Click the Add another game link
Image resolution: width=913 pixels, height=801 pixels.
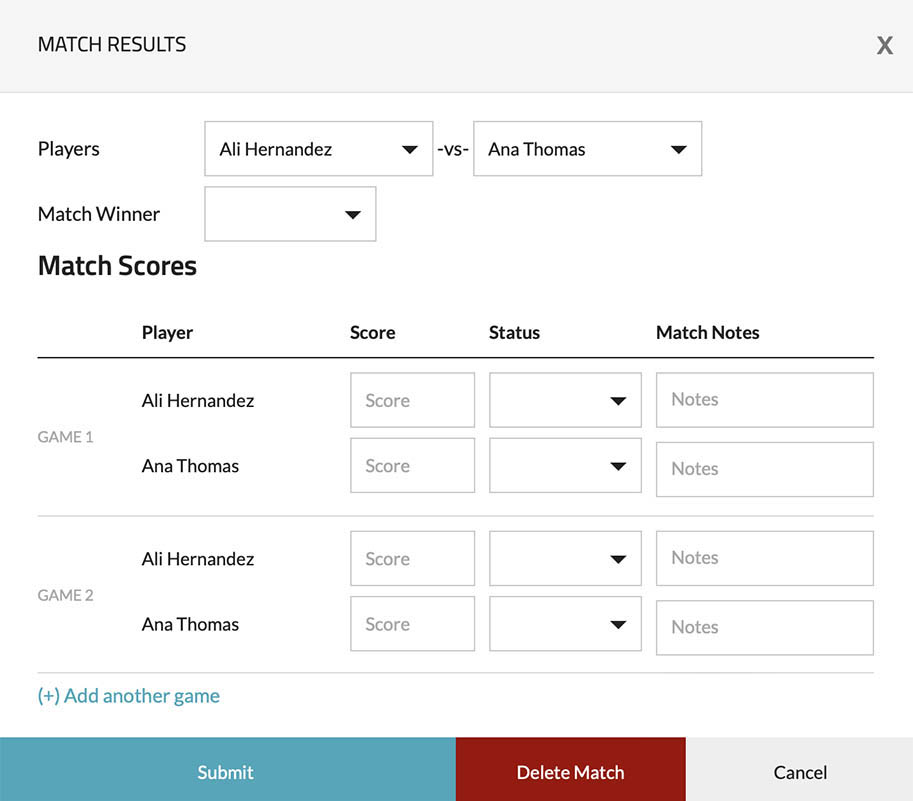[x=129, y=696]
